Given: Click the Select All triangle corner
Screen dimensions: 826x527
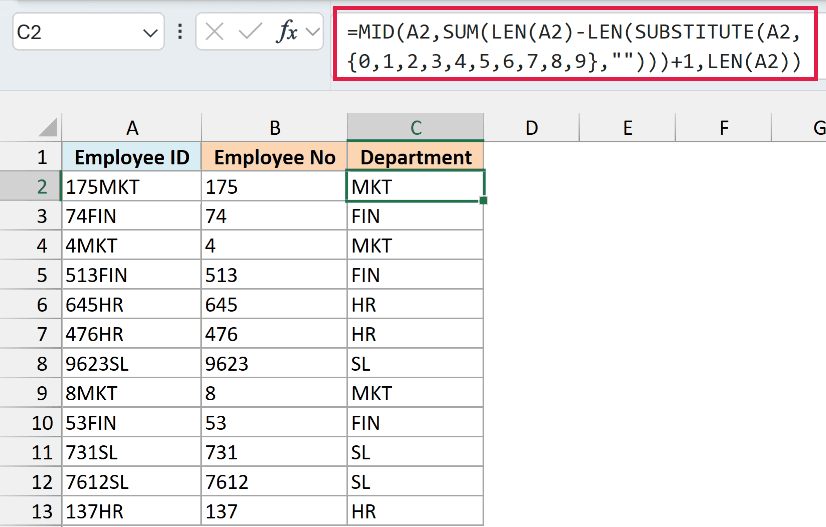Looking at the screenshot, I should coord(48,128).
